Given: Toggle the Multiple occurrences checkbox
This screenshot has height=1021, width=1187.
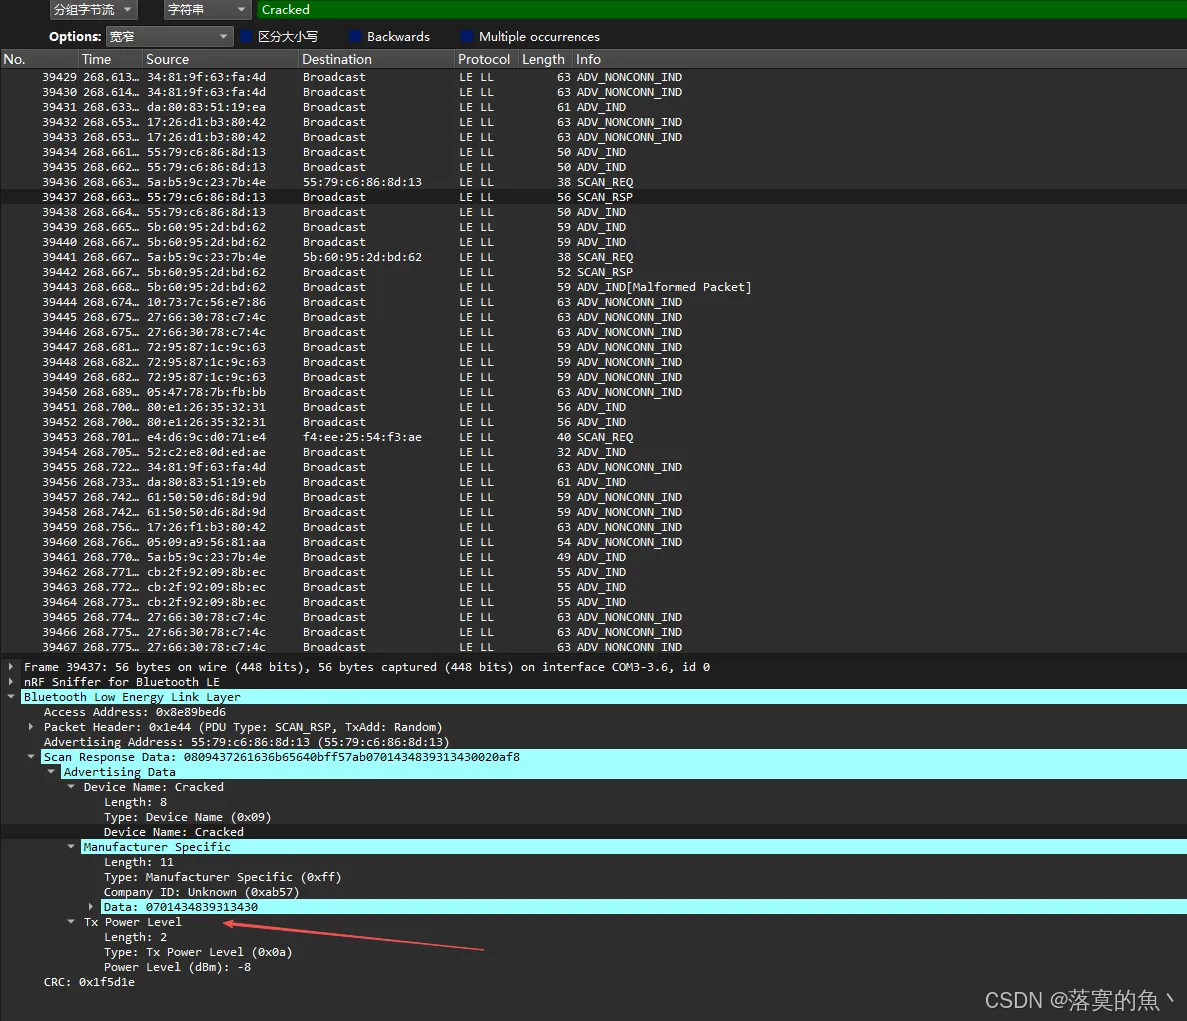Looking at the screenshot, I should pyautogui.click(x=466, y=36).
